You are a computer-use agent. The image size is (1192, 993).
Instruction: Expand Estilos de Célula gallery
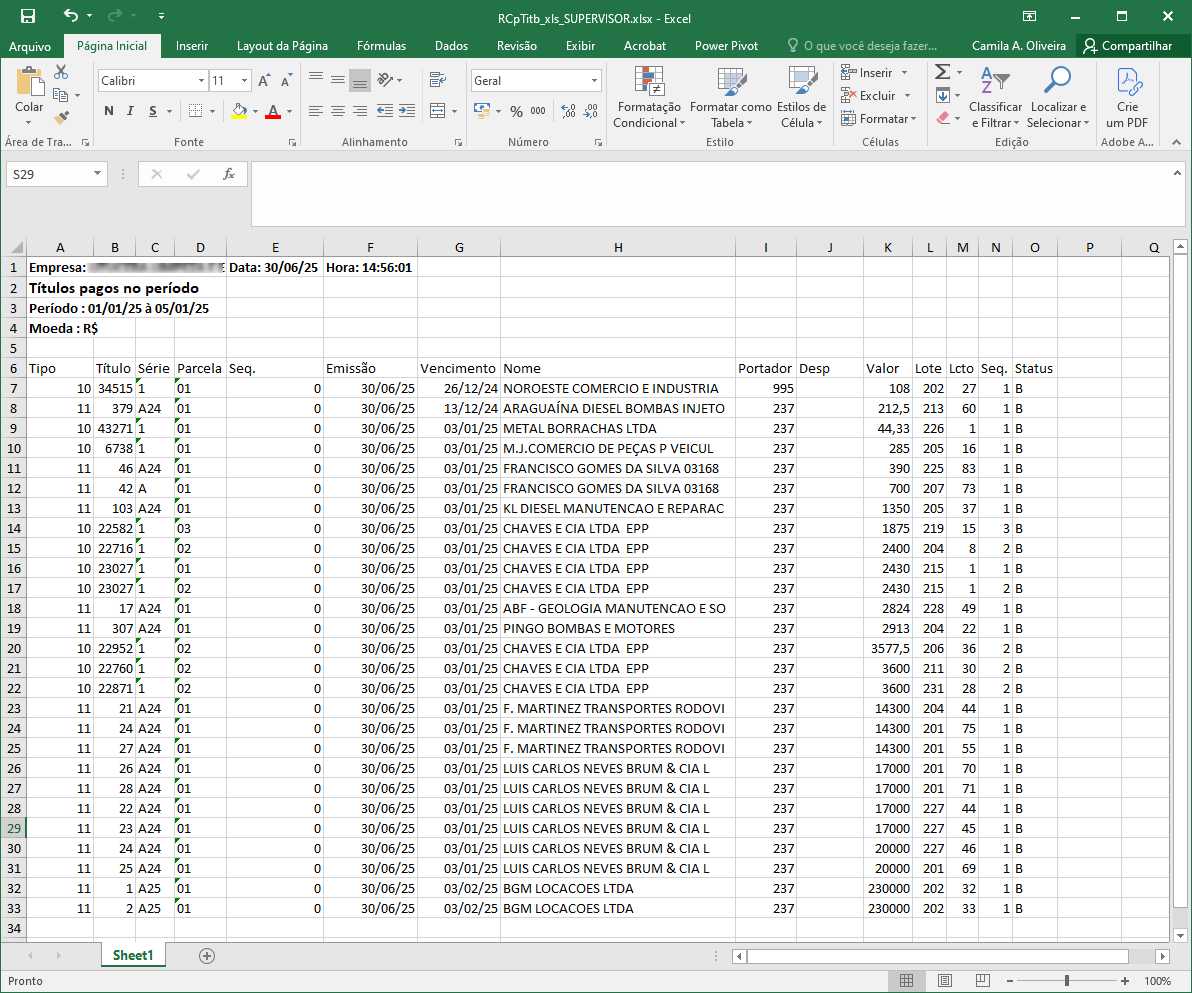tap(801, 98)
